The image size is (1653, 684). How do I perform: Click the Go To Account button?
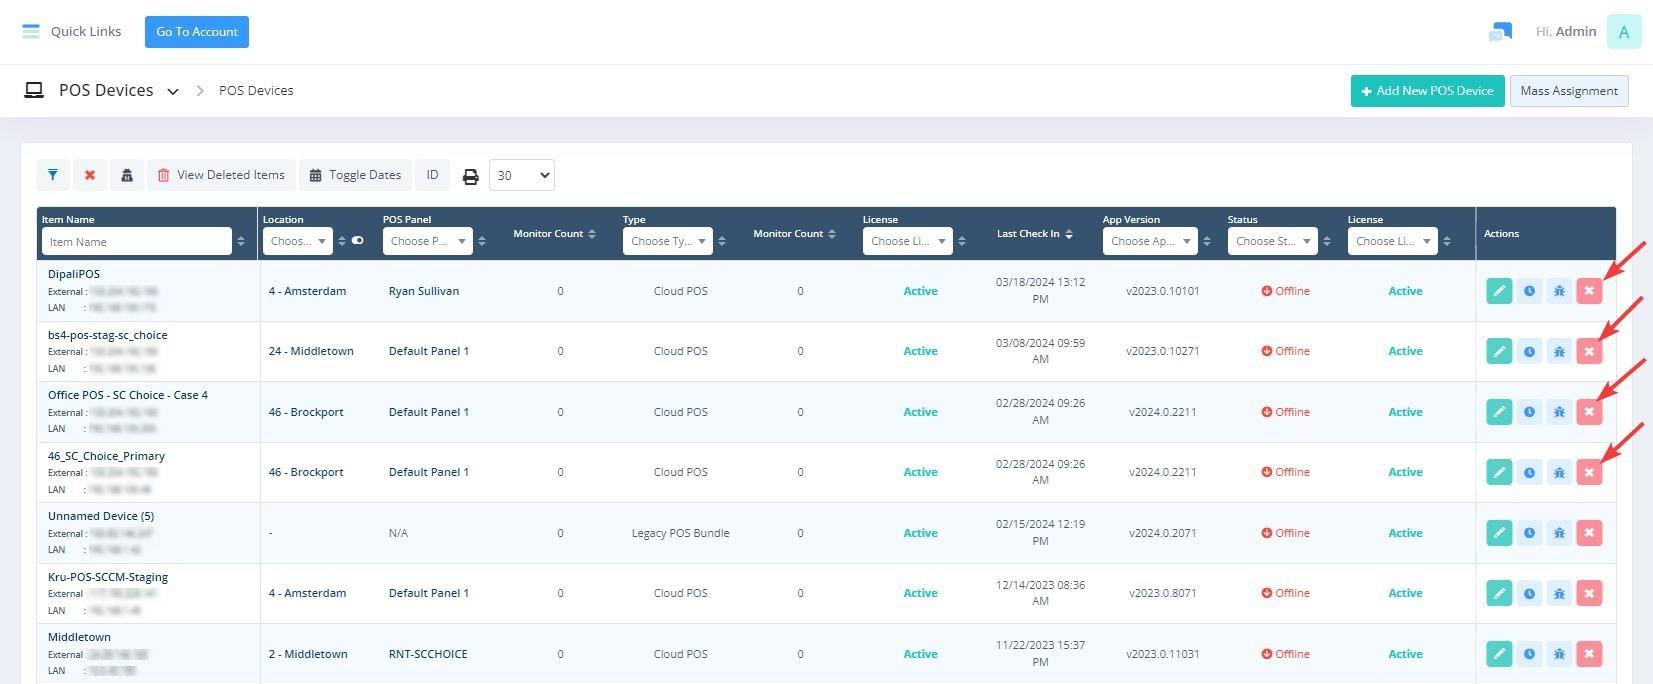click(x=197, y=32)
